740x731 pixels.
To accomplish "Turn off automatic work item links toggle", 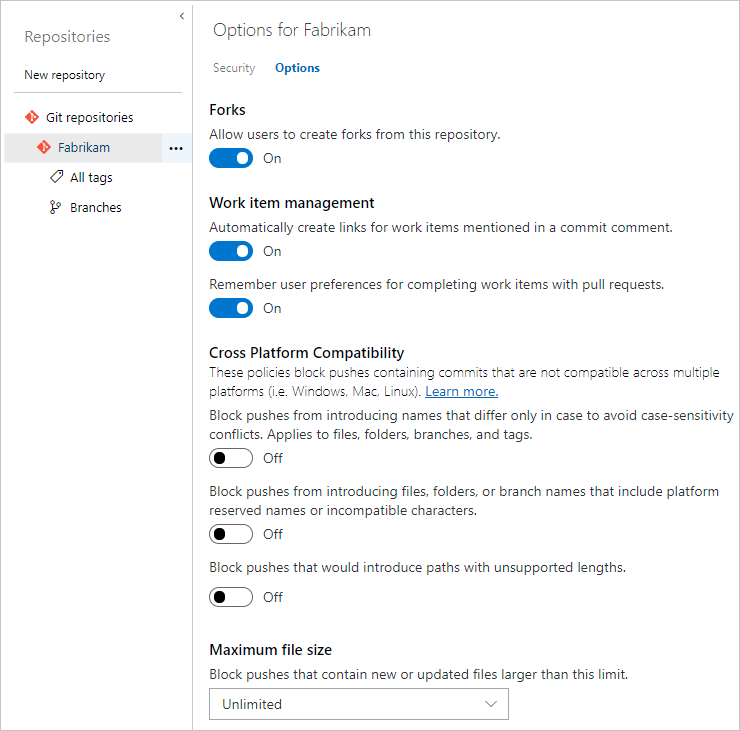I will pos(231,251).
